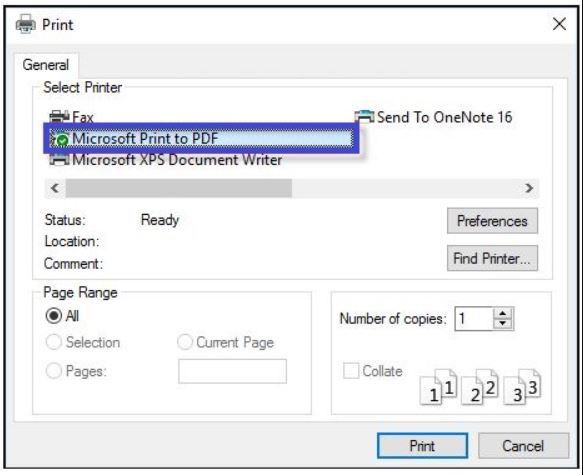Enable the Collate checkbox
The image size is (583, 475).
tap(351, 371)
